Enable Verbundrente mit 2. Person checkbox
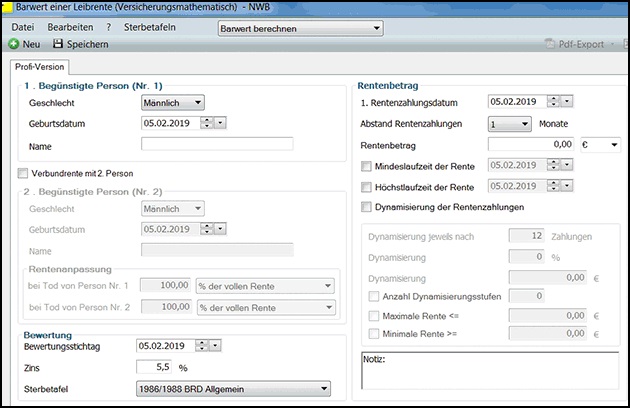This screenshot has width=630, height=408. [x=24, y=174]
